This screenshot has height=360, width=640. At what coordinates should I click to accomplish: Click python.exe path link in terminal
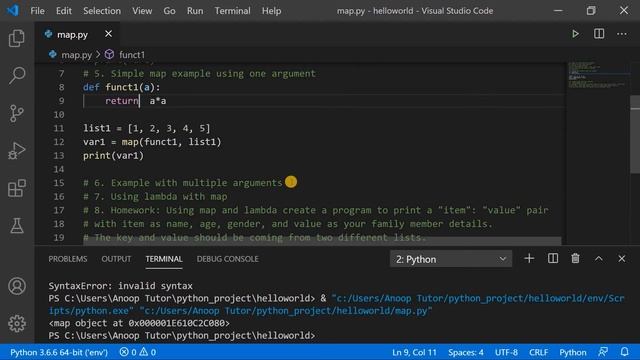[337, 304]
